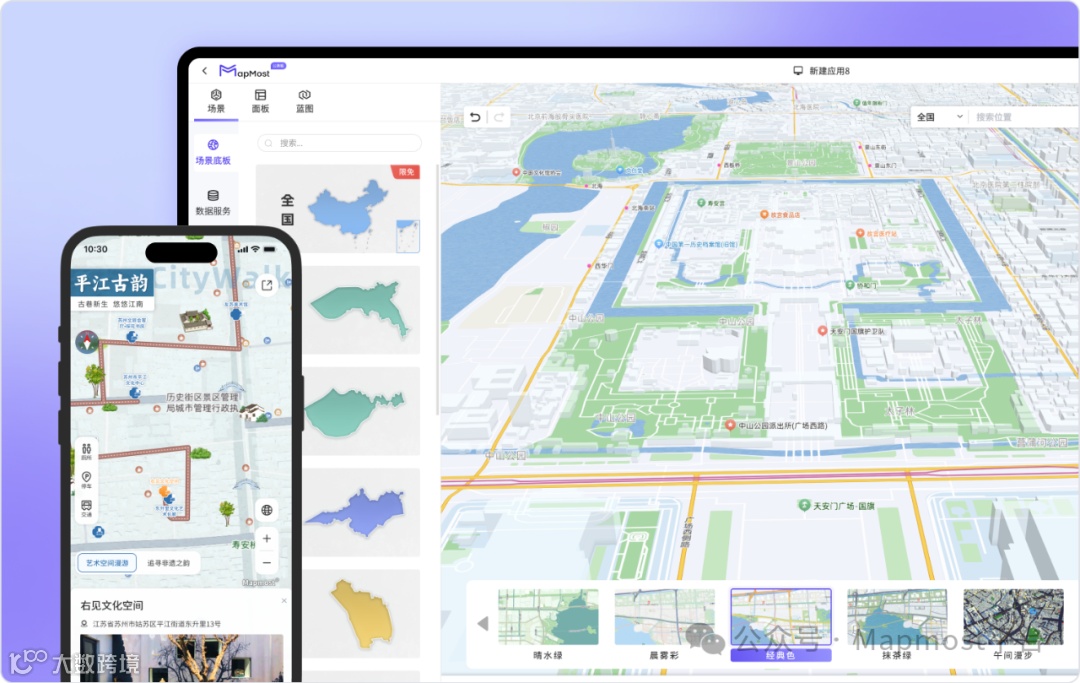Open 数据服务 in the left sidebar

pos(213,202)
